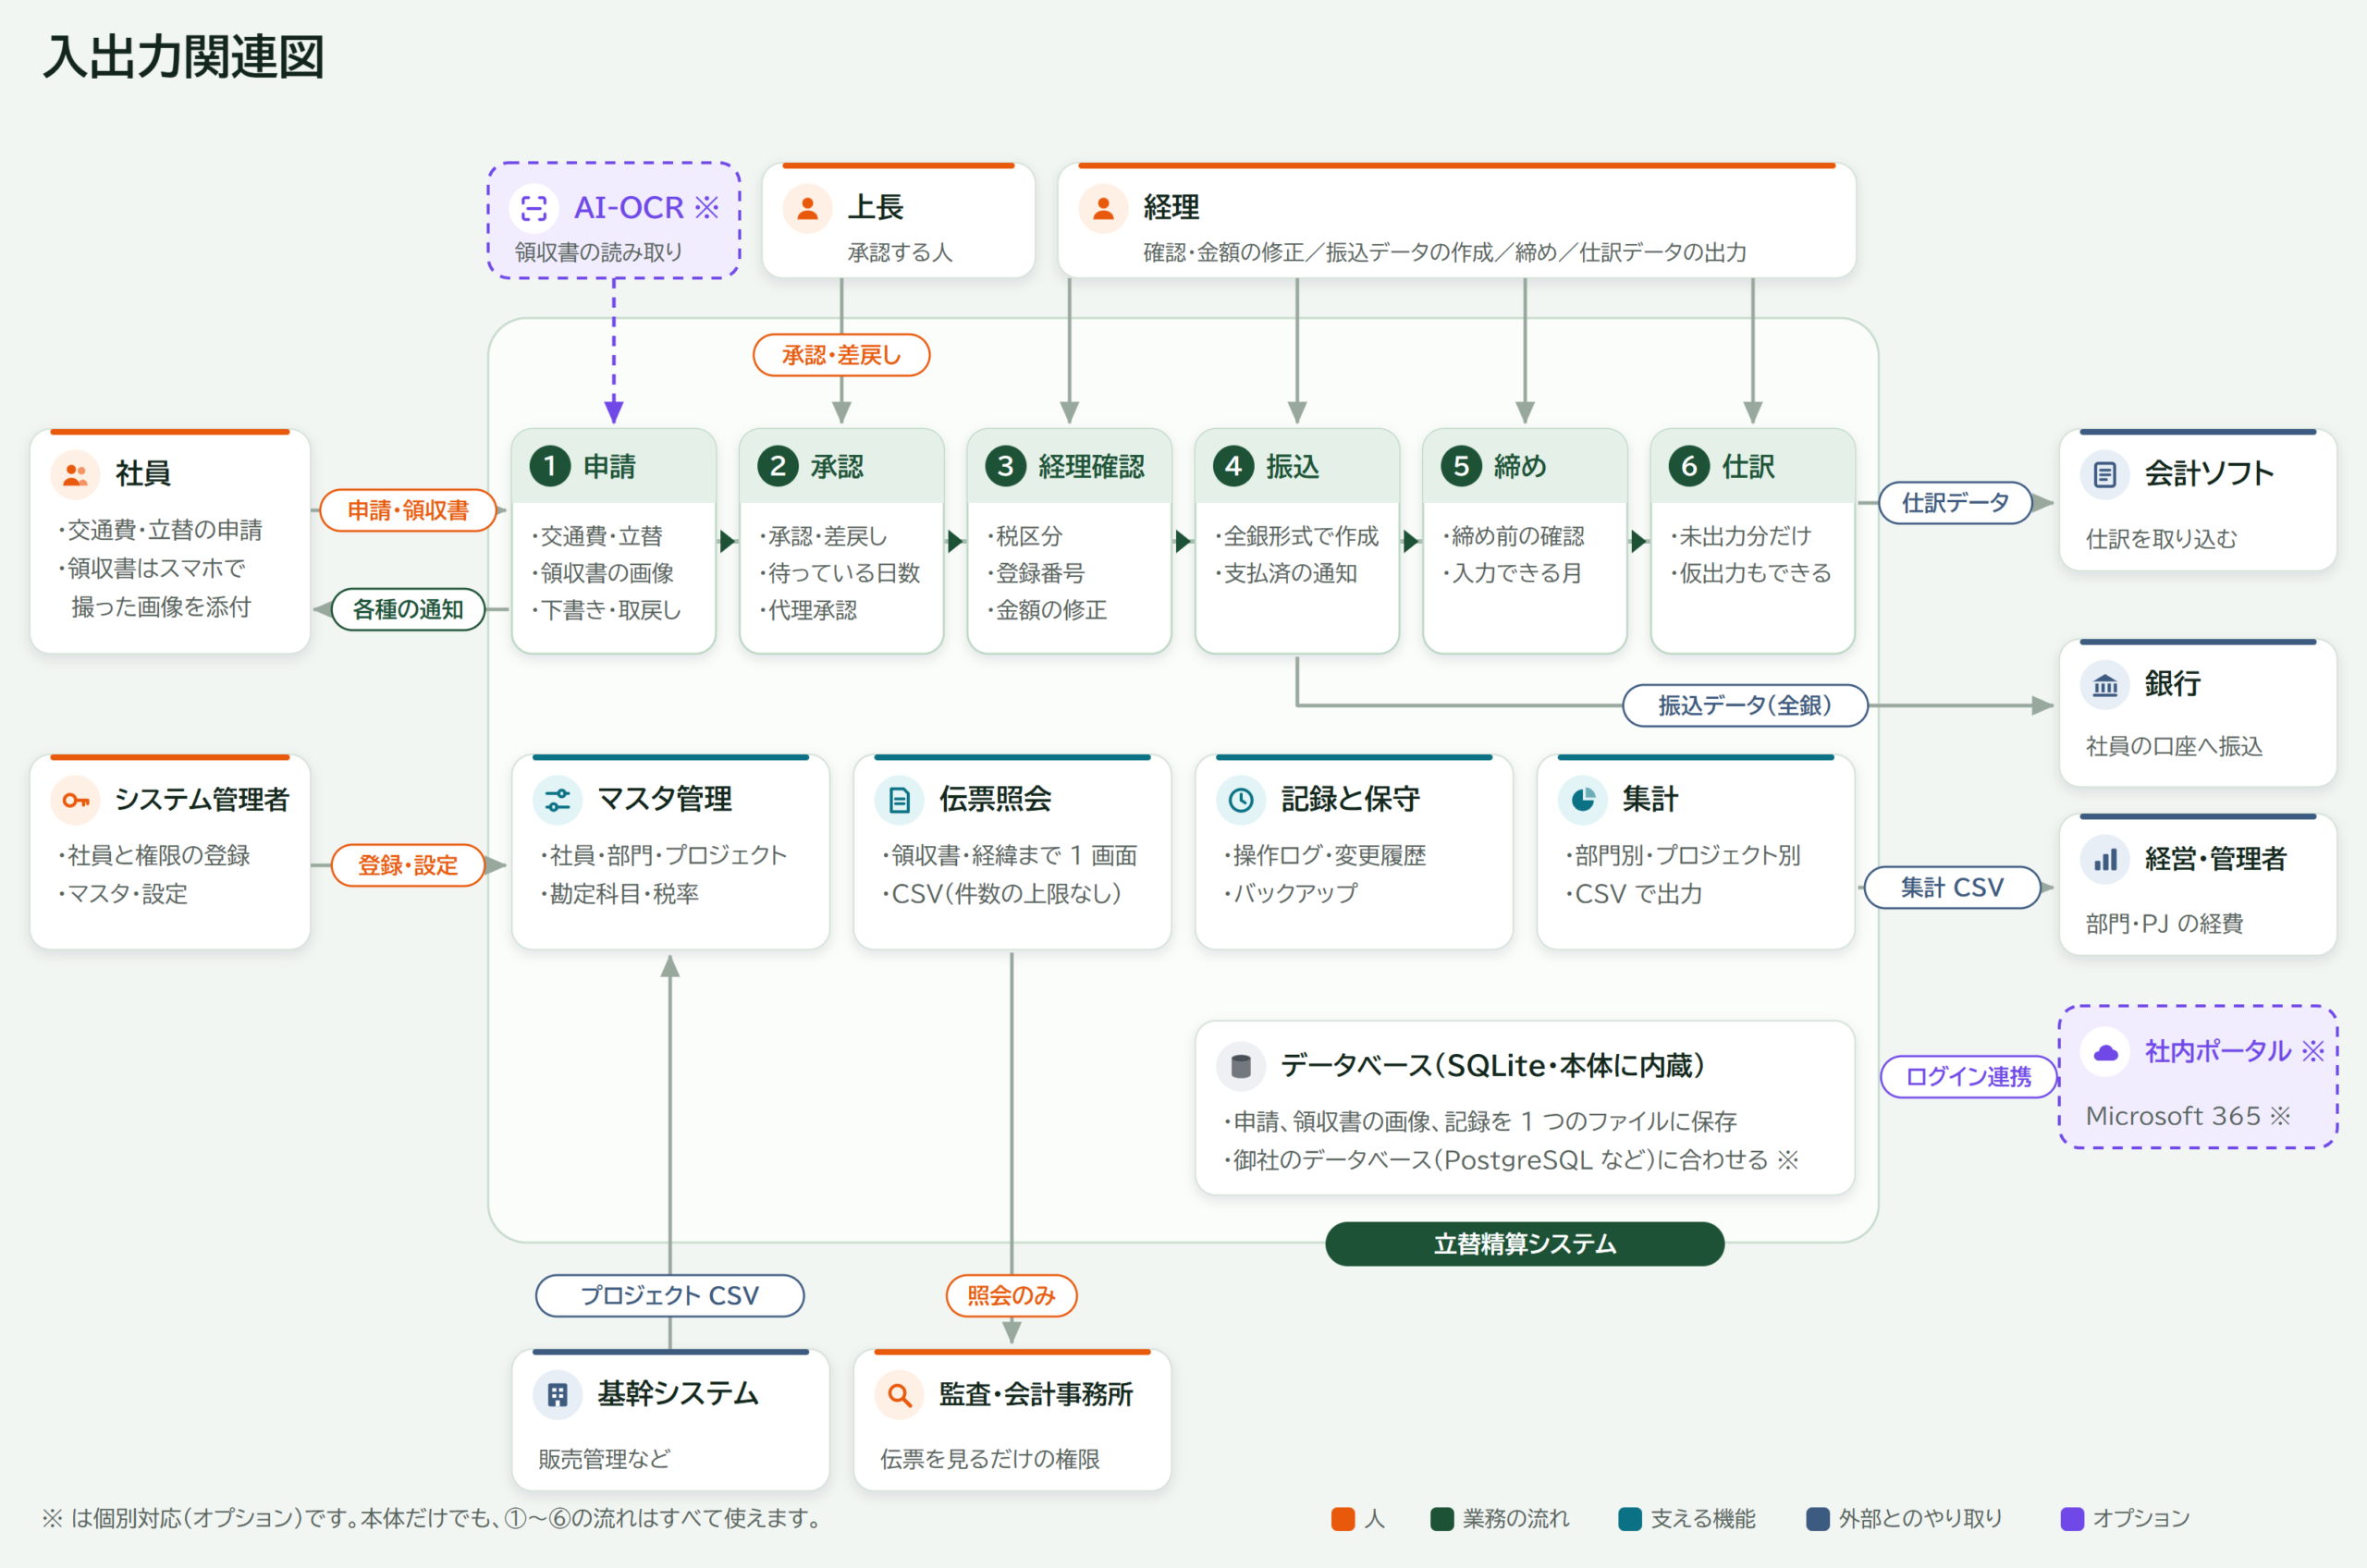
Task: Click the 記録と保守 clock icon
Action: [1241, 800]
